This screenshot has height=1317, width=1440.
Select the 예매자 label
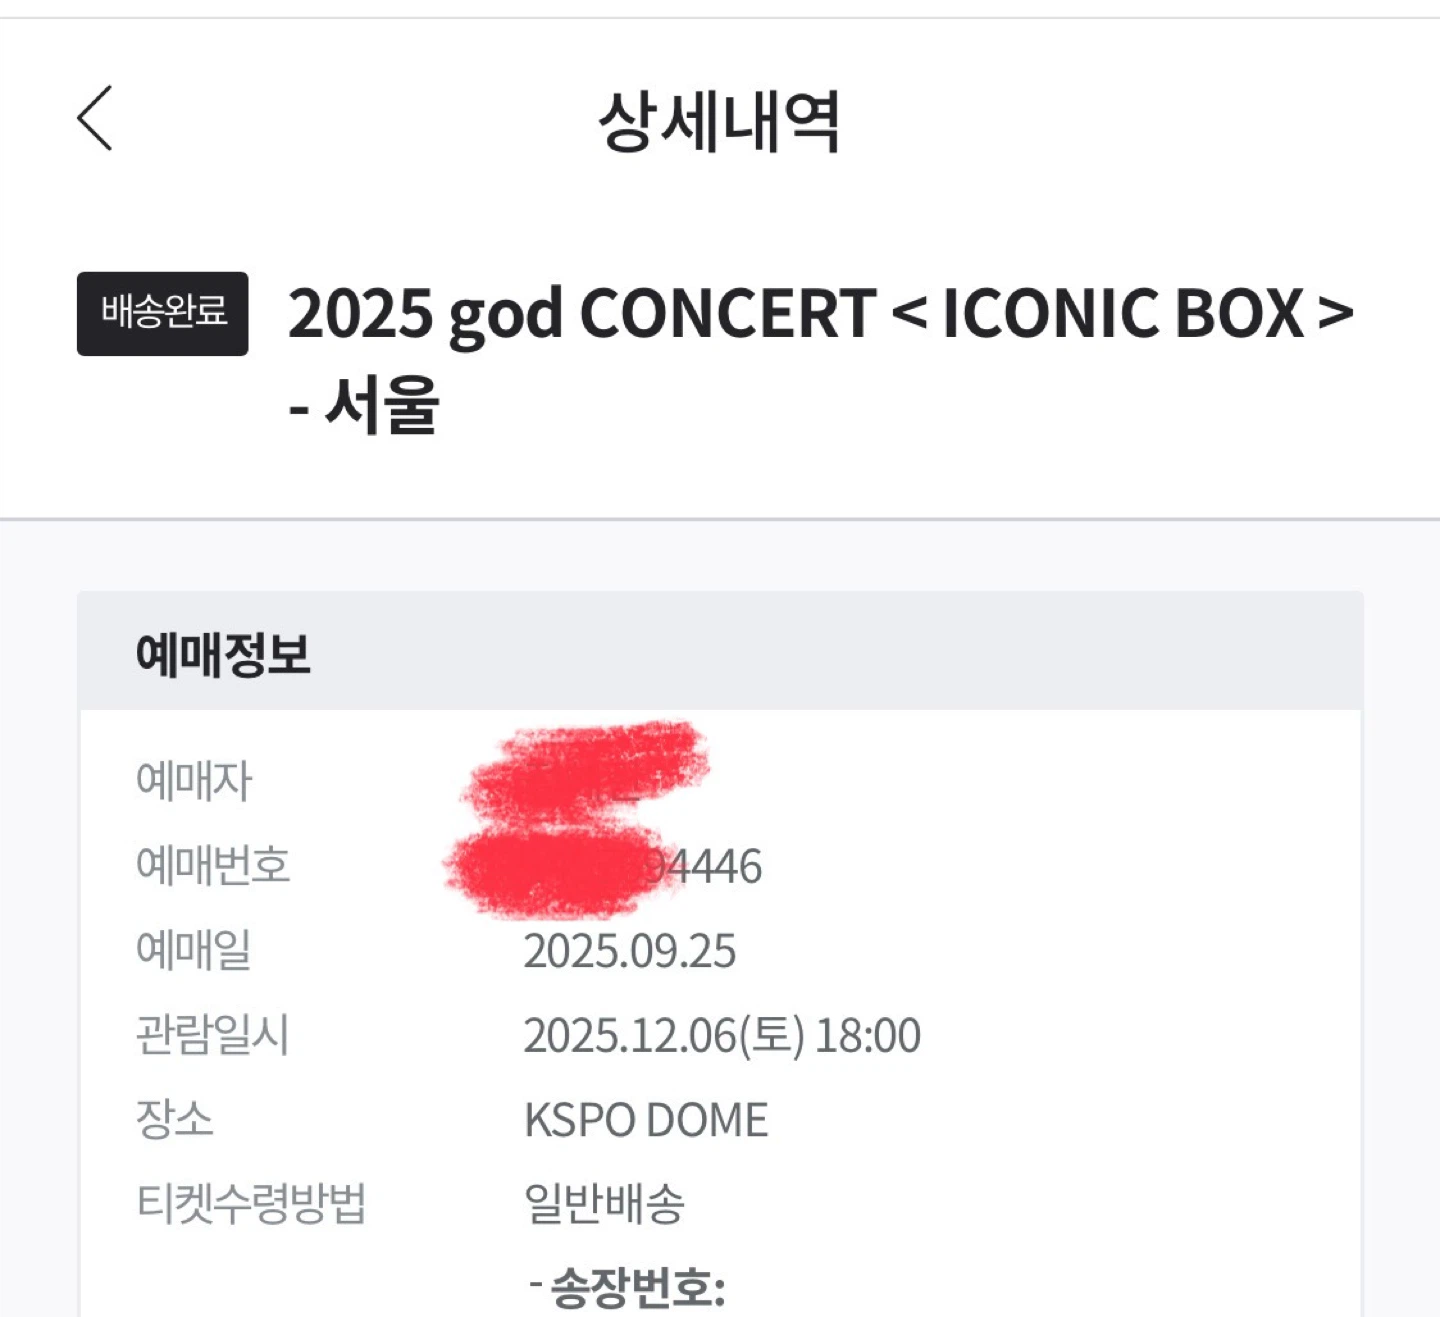pos(194,780)
